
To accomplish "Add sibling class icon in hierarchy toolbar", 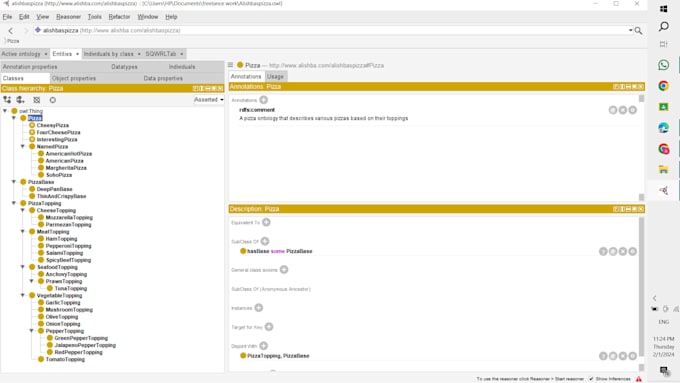I will pyautogui.click(x=20, y=100).
